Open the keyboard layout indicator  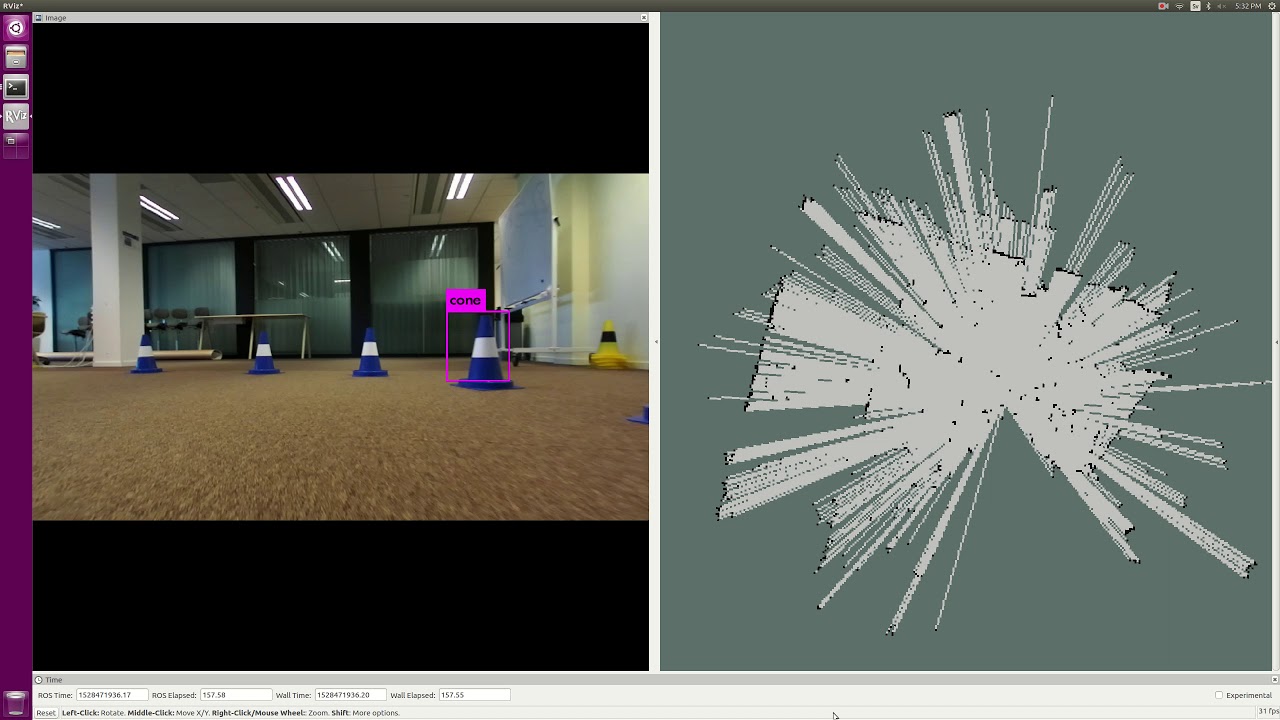pos(1195,6)
